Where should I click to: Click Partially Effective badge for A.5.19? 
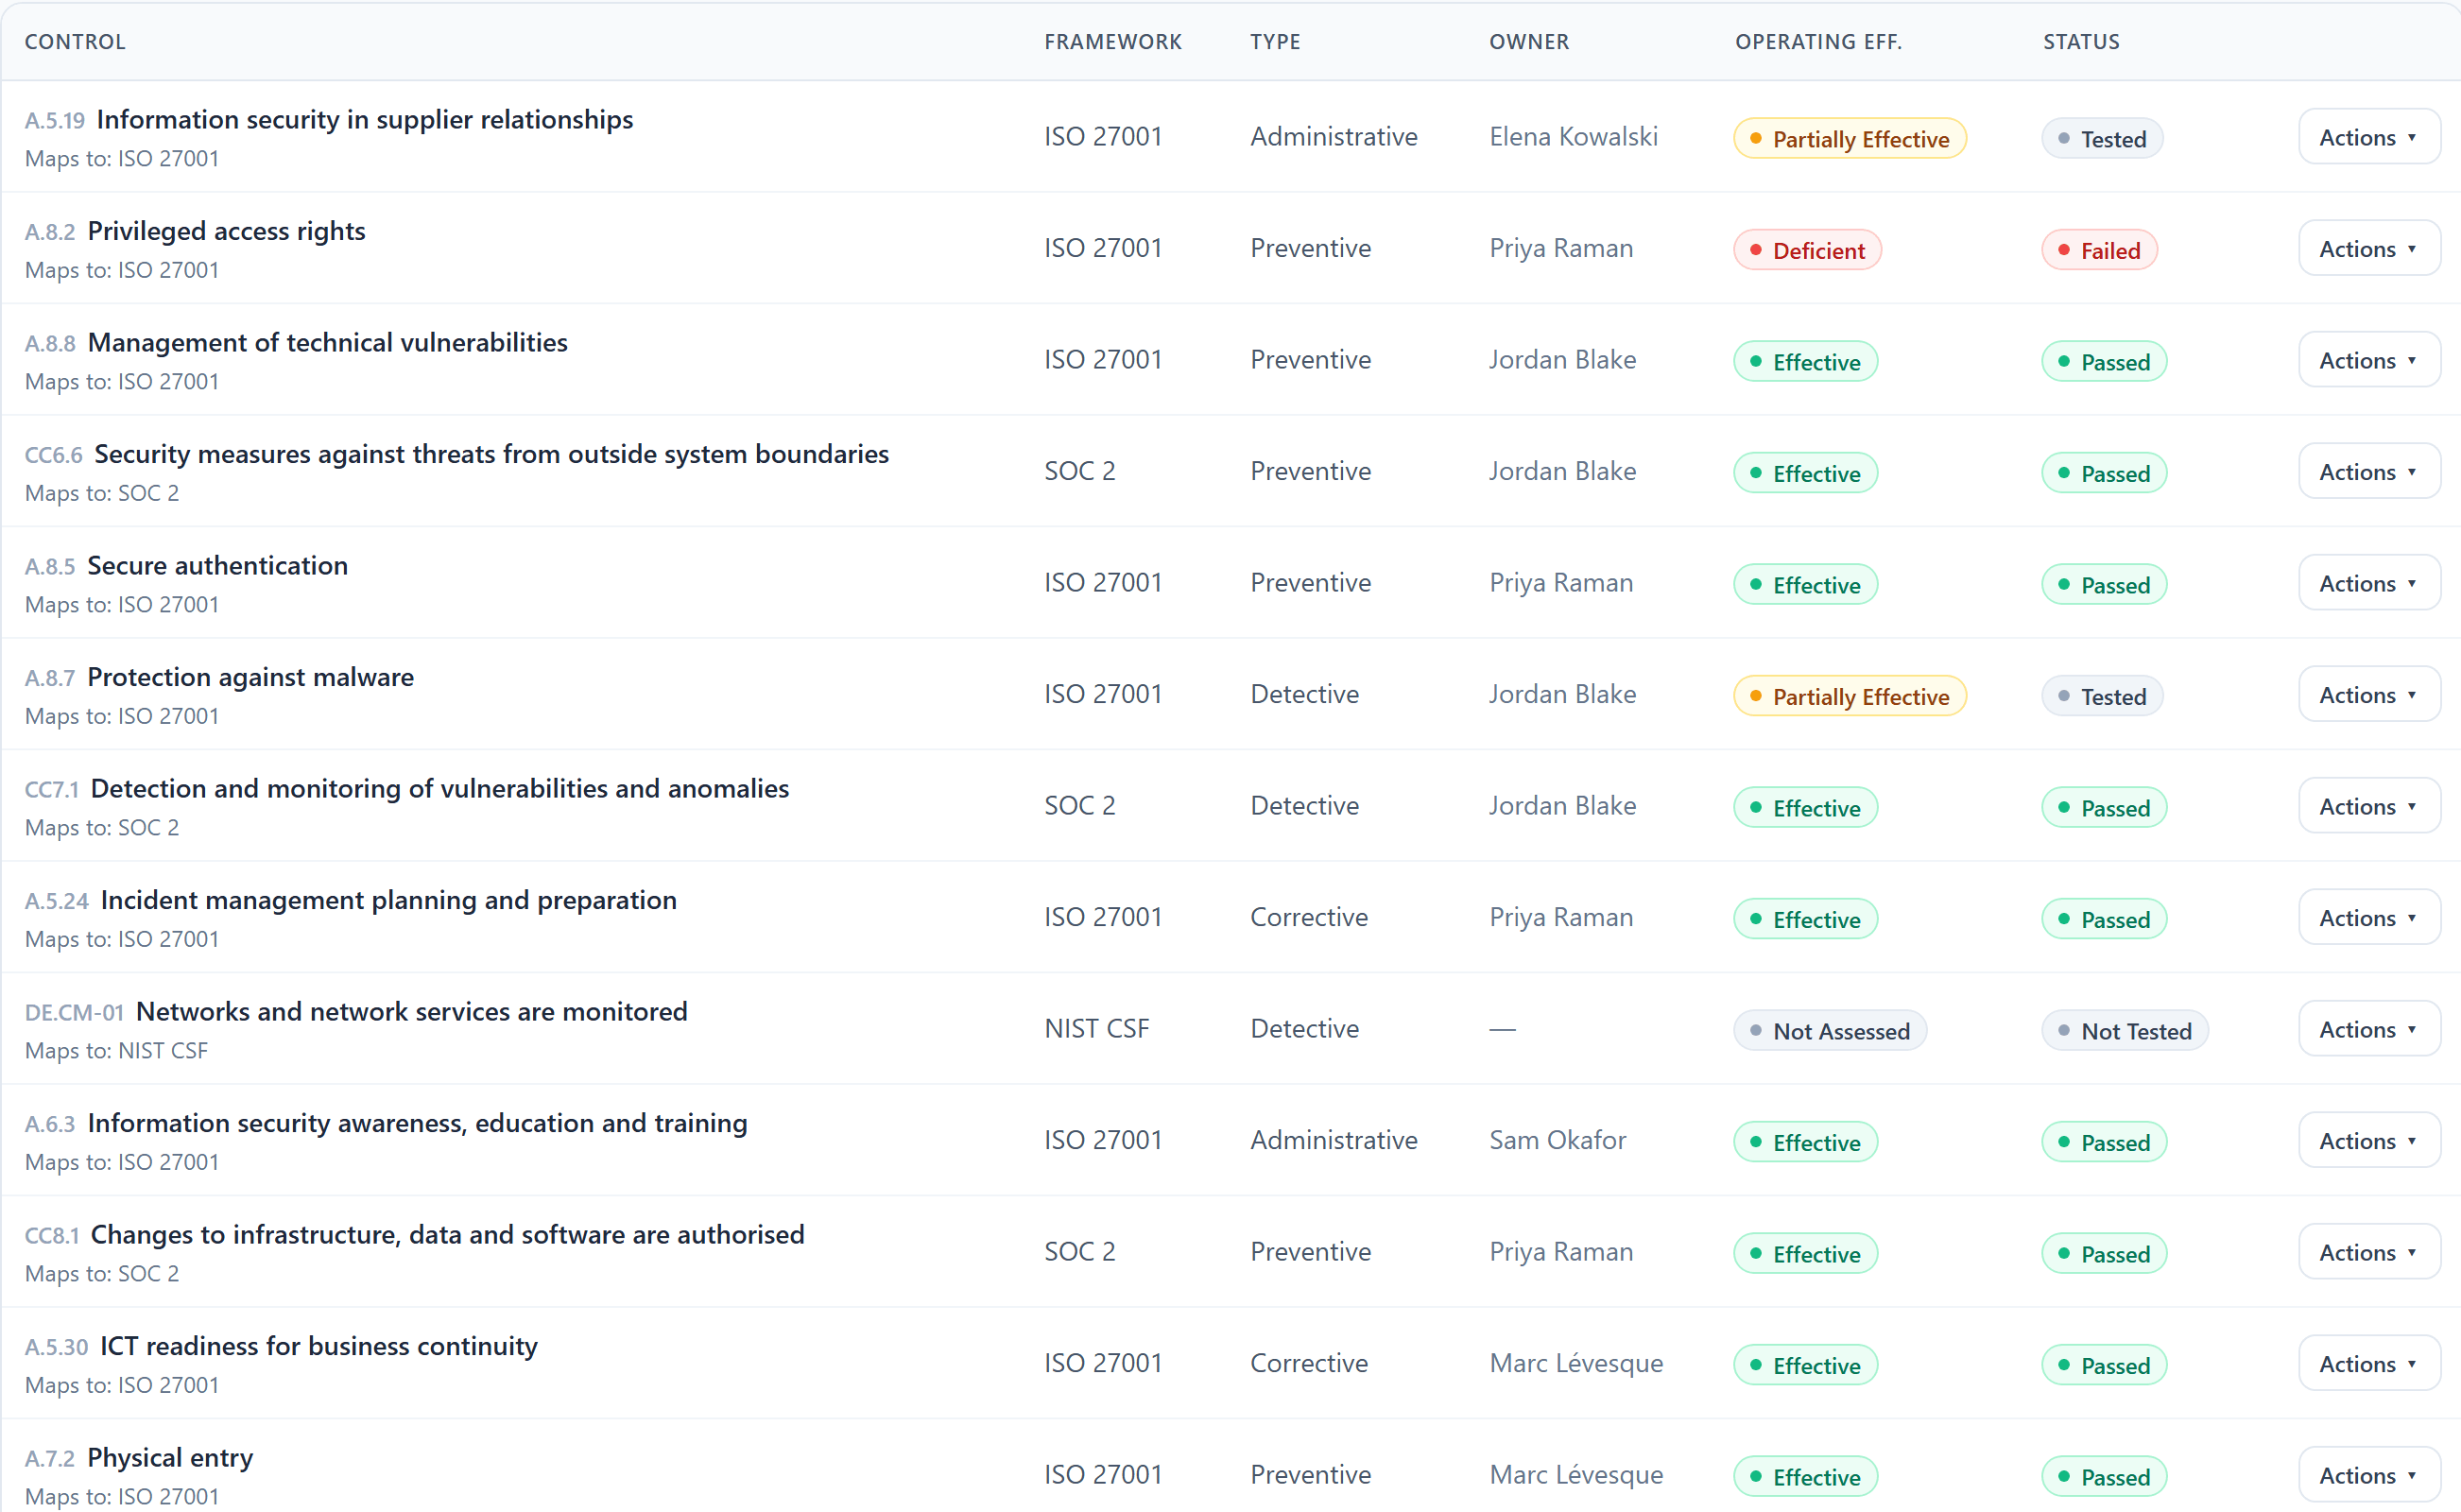coord(1850,139)
